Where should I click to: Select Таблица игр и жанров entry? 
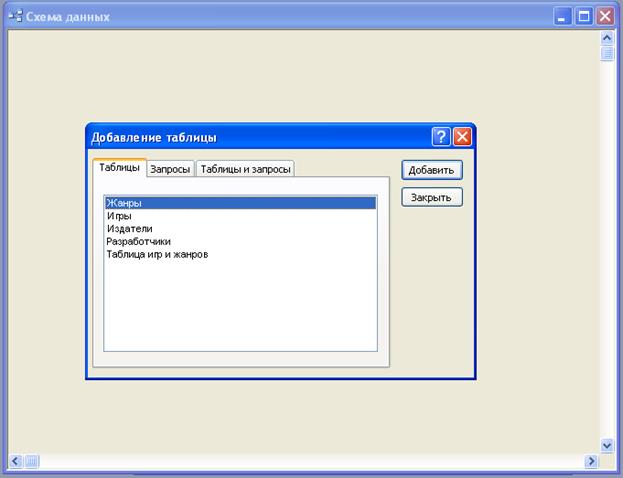tap(156, 254)
